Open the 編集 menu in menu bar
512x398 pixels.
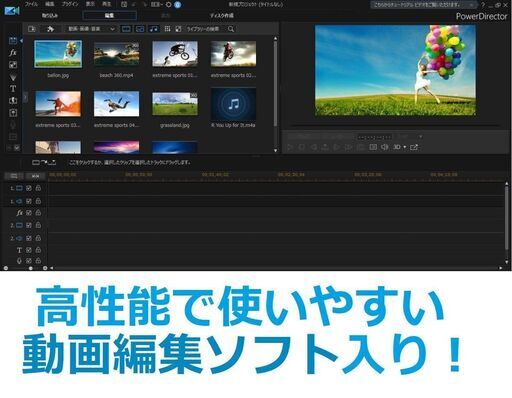point(50,4)
